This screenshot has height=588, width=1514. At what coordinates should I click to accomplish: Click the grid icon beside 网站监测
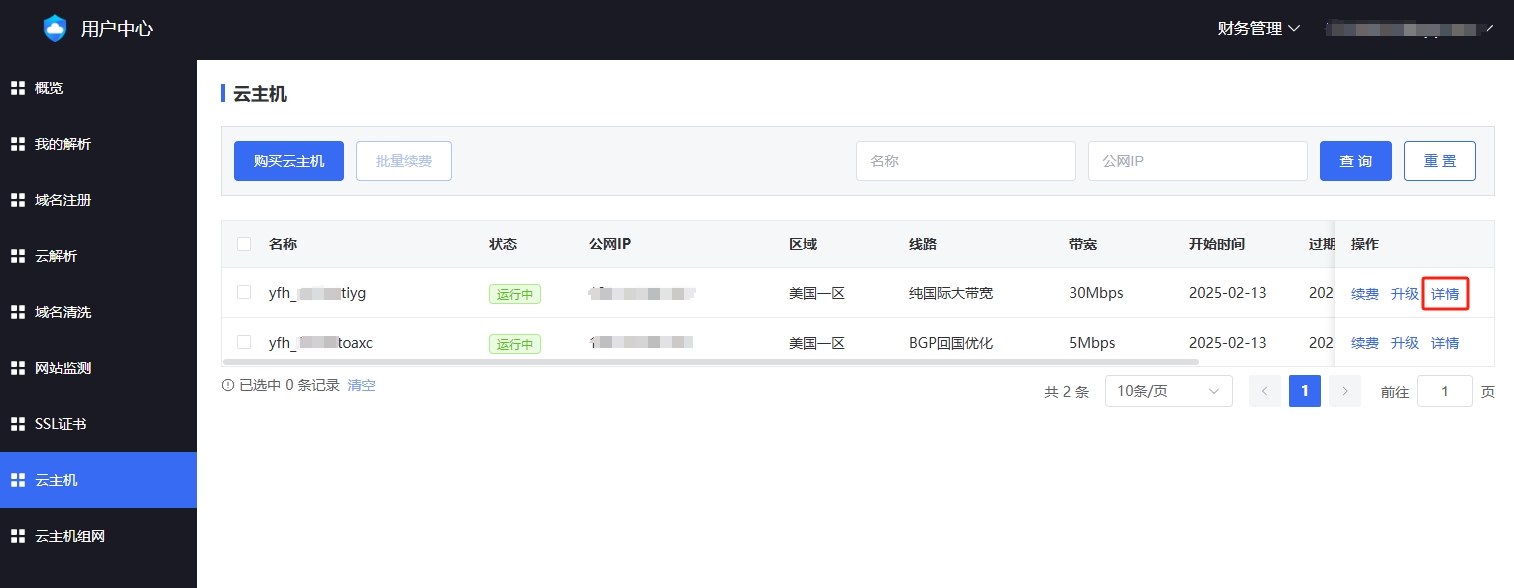tap(17, 368)
